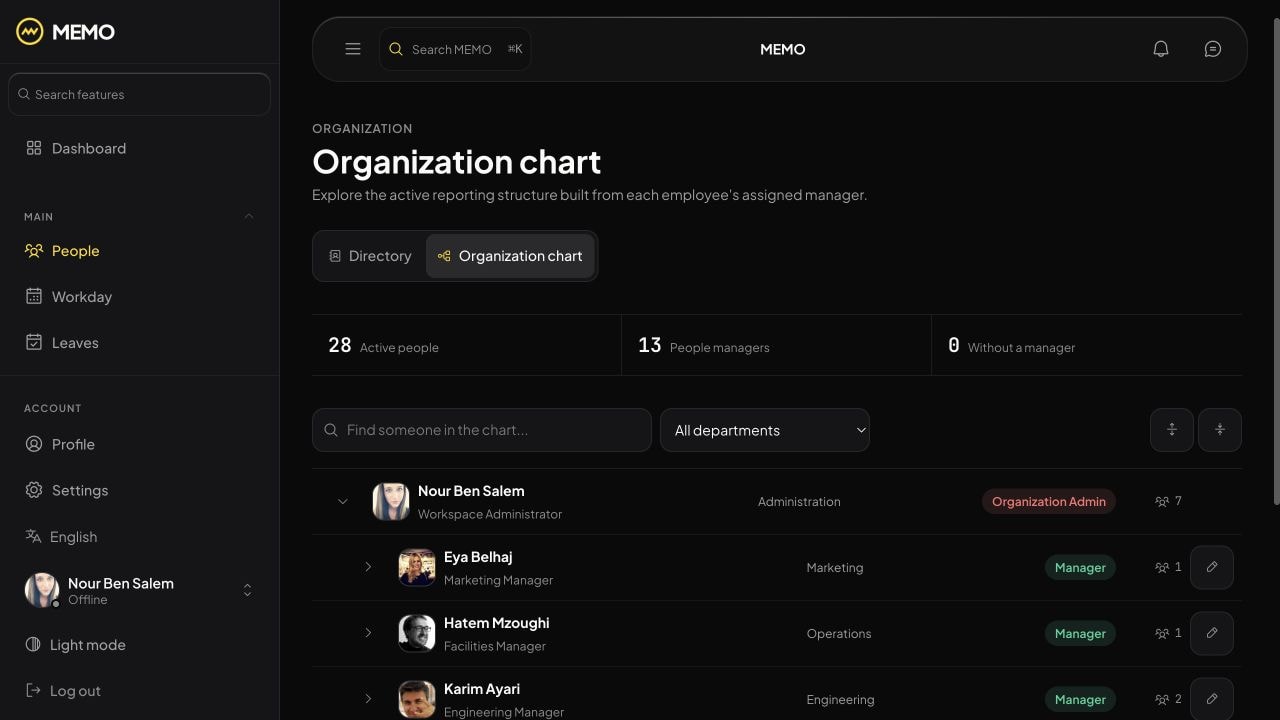Click Nour Ben Salem's 7 reports count

[1168, 501]
